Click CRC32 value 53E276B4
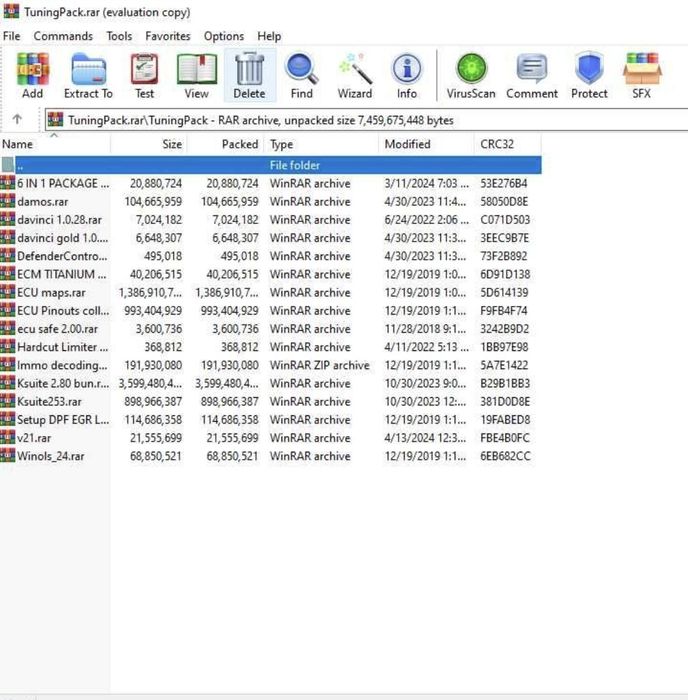 point(504,183)
